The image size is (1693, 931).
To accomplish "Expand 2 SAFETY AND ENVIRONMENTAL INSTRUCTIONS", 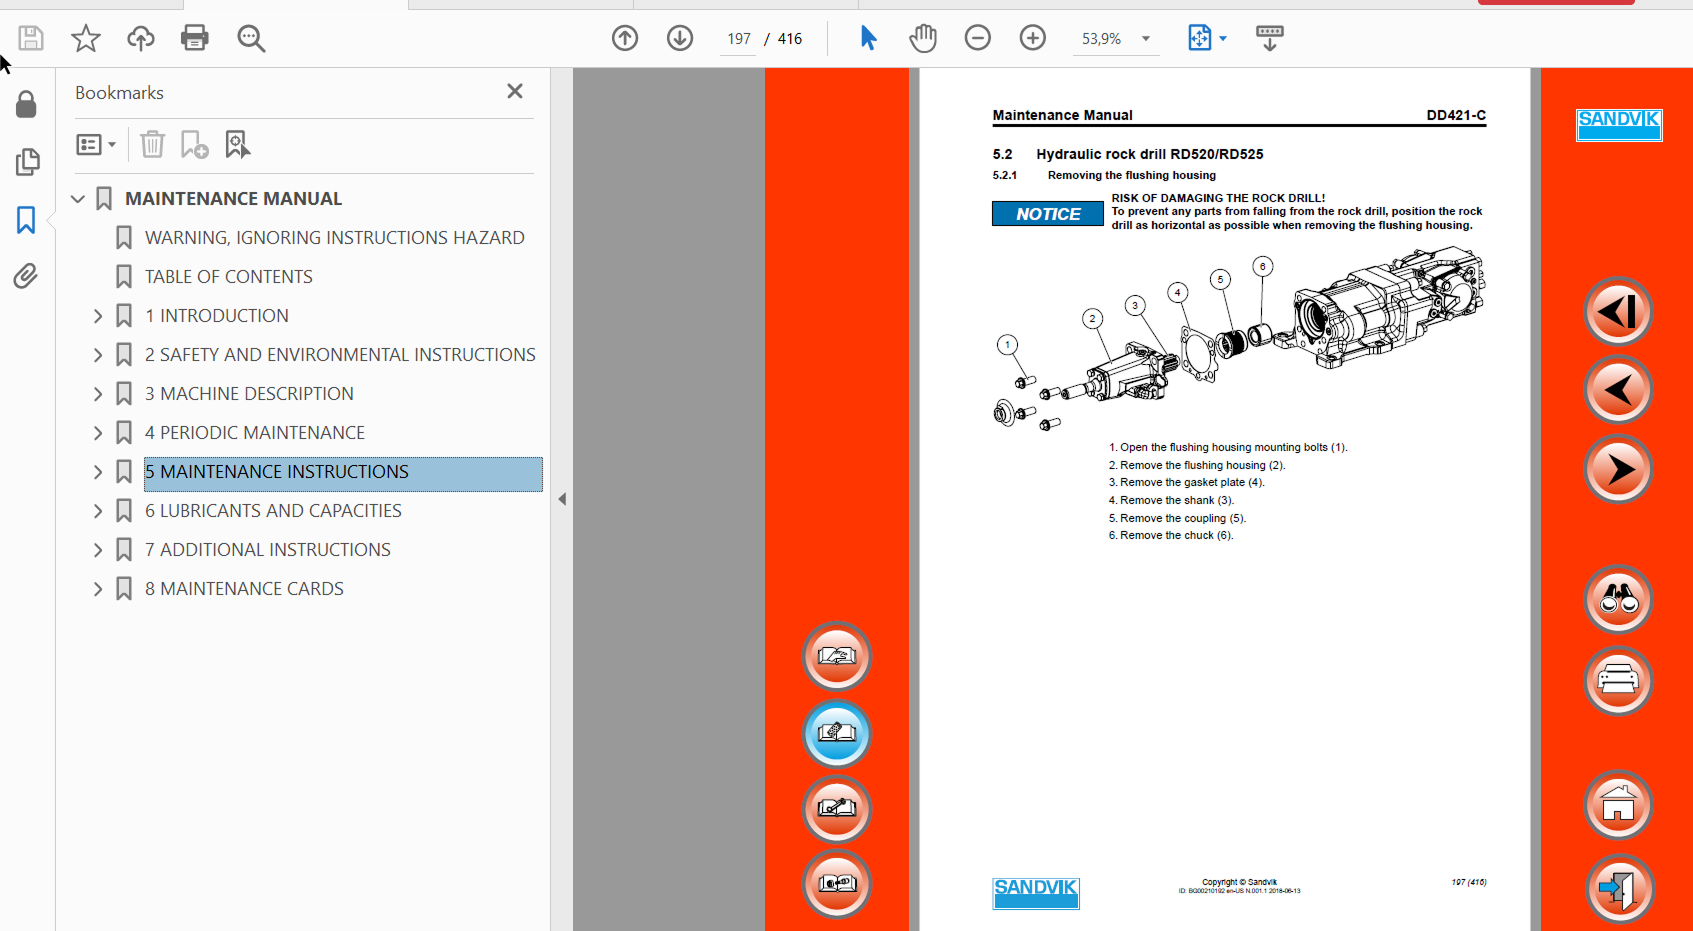I will tap(98, 355).
